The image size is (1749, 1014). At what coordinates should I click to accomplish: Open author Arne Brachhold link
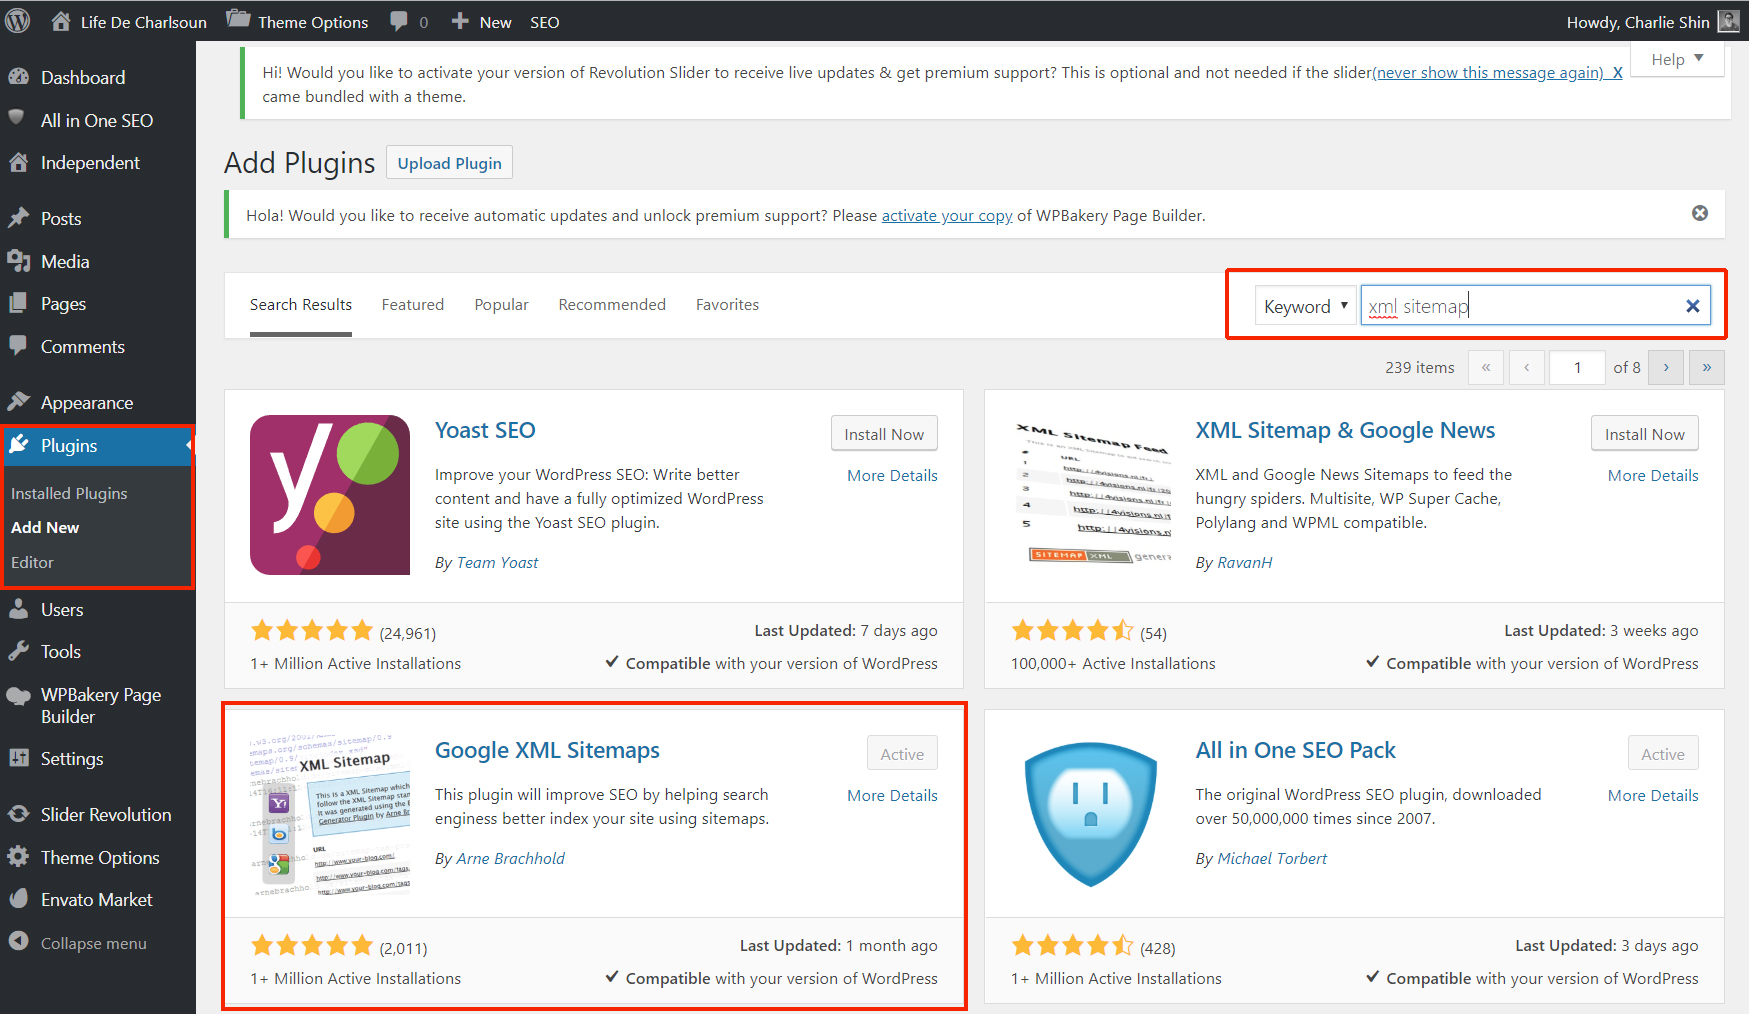pyautogui.click(x=510, y=859)
